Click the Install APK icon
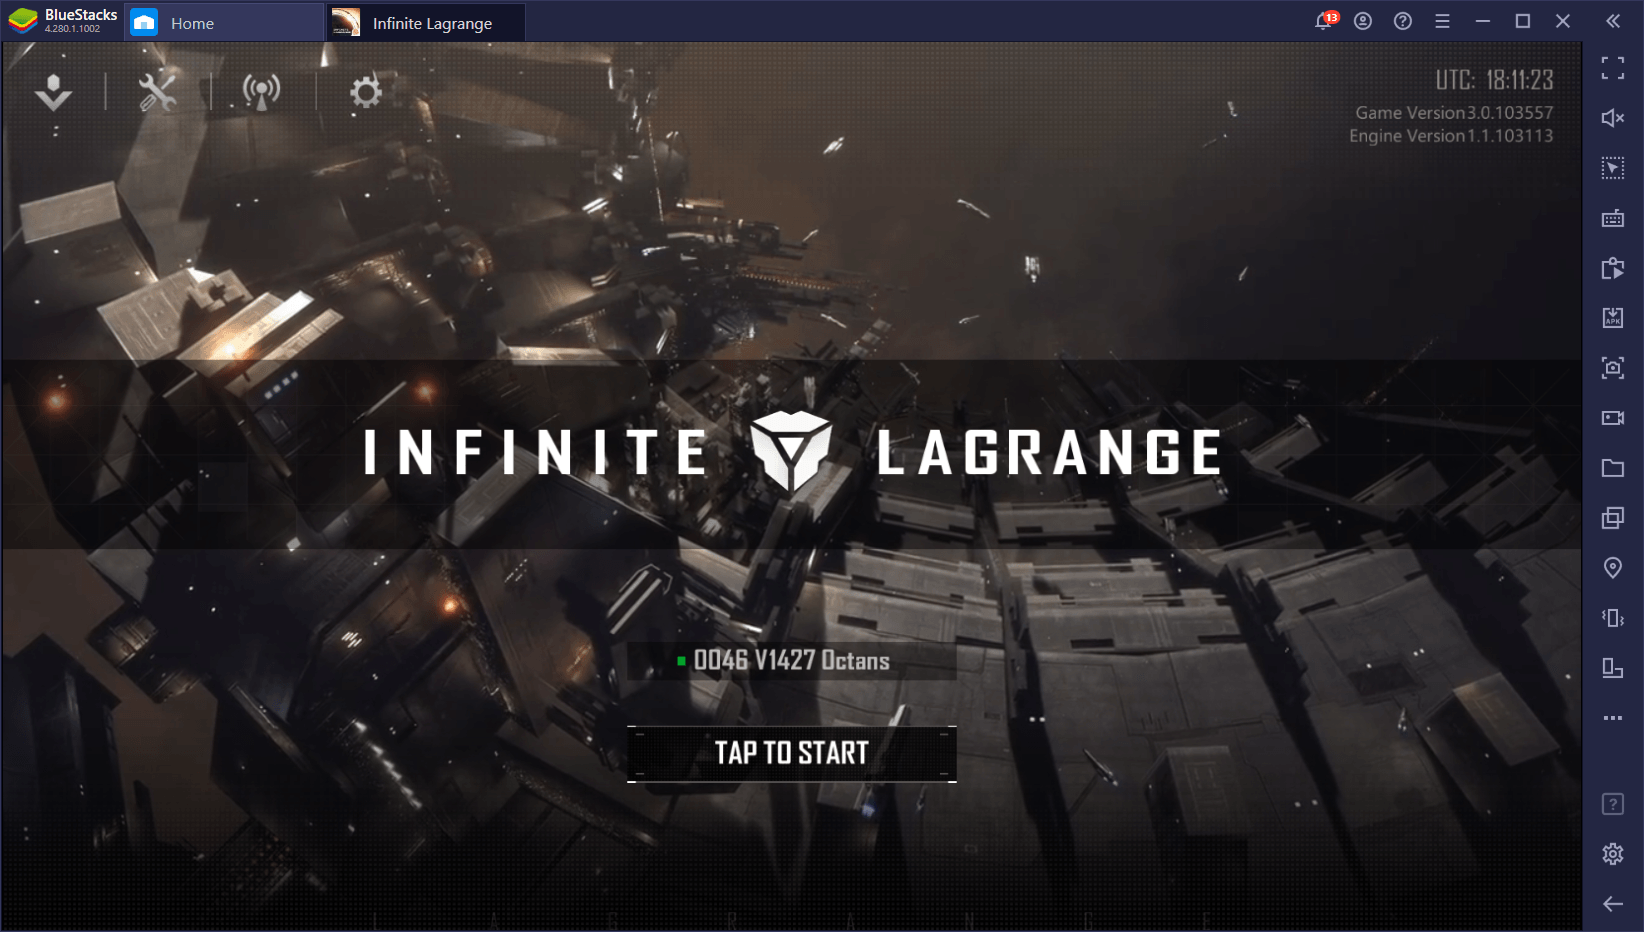Screen dimensions: 1644x932 pos(1613,318)
